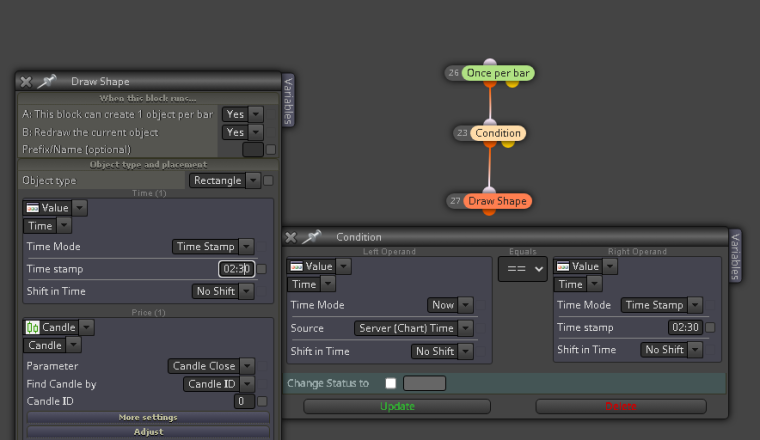Open Left Operand Time Mode Now dropdown
This screenshot has height=440, width=760.
tap(450, 305)
